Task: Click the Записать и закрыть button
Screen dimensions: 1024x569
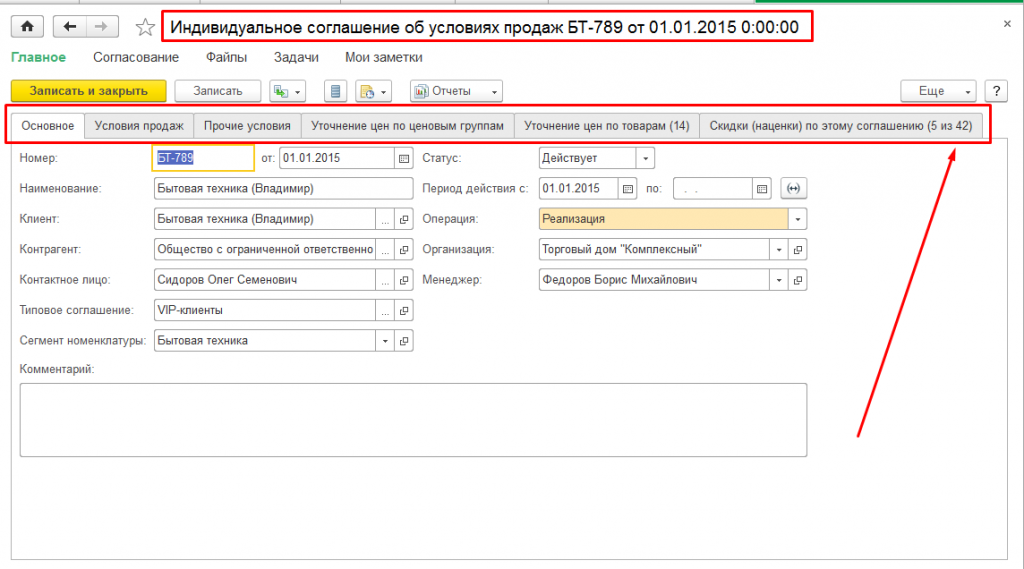Action: [x=88, y=91]
